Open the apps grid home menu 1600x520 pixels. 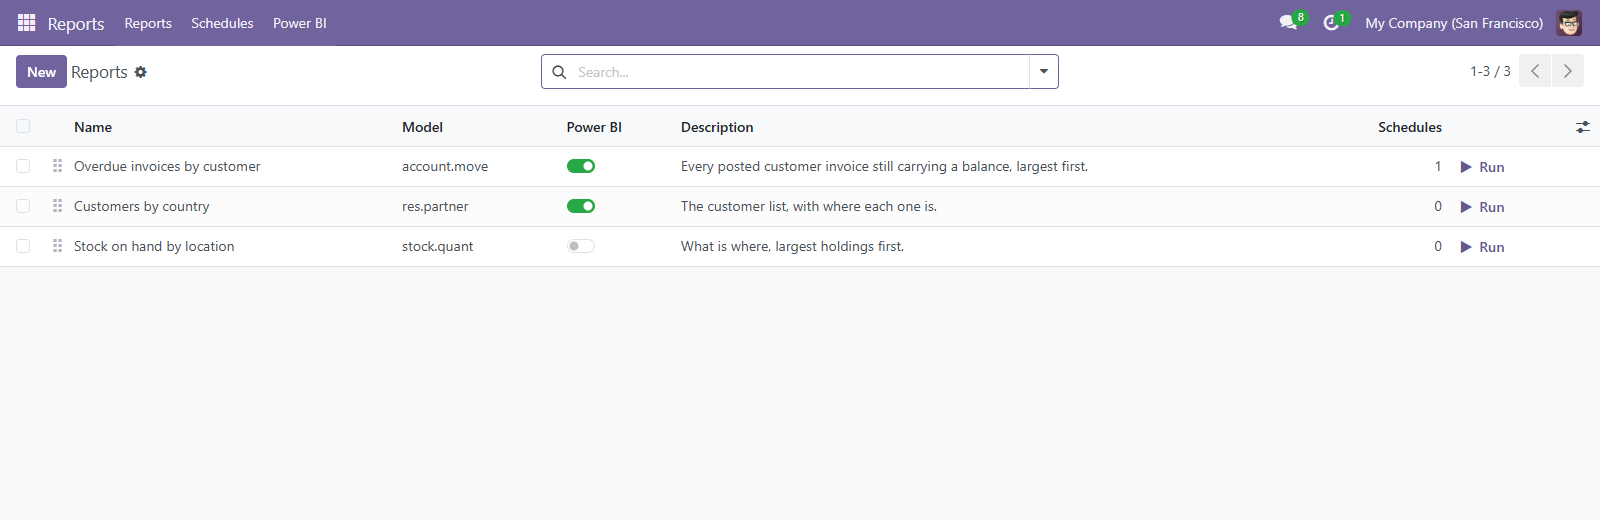(x=26, y=23)
